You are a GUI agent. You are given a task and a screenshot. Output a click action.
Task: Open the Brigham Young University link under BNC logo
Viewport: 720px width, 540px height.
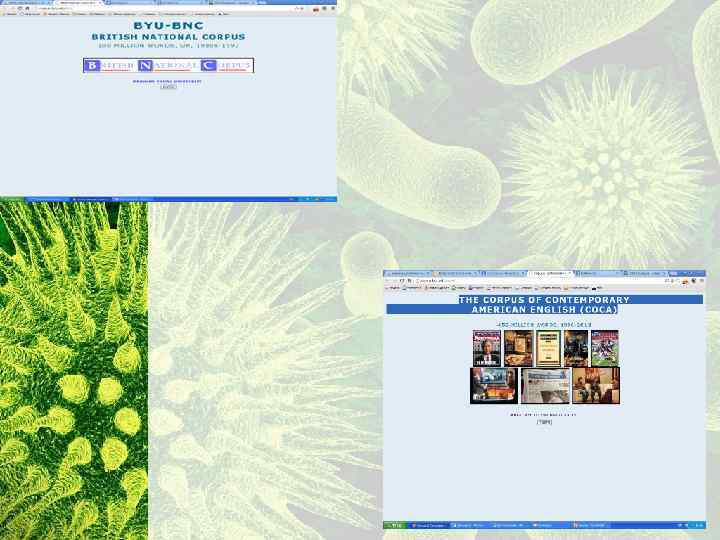click(167, 81)
